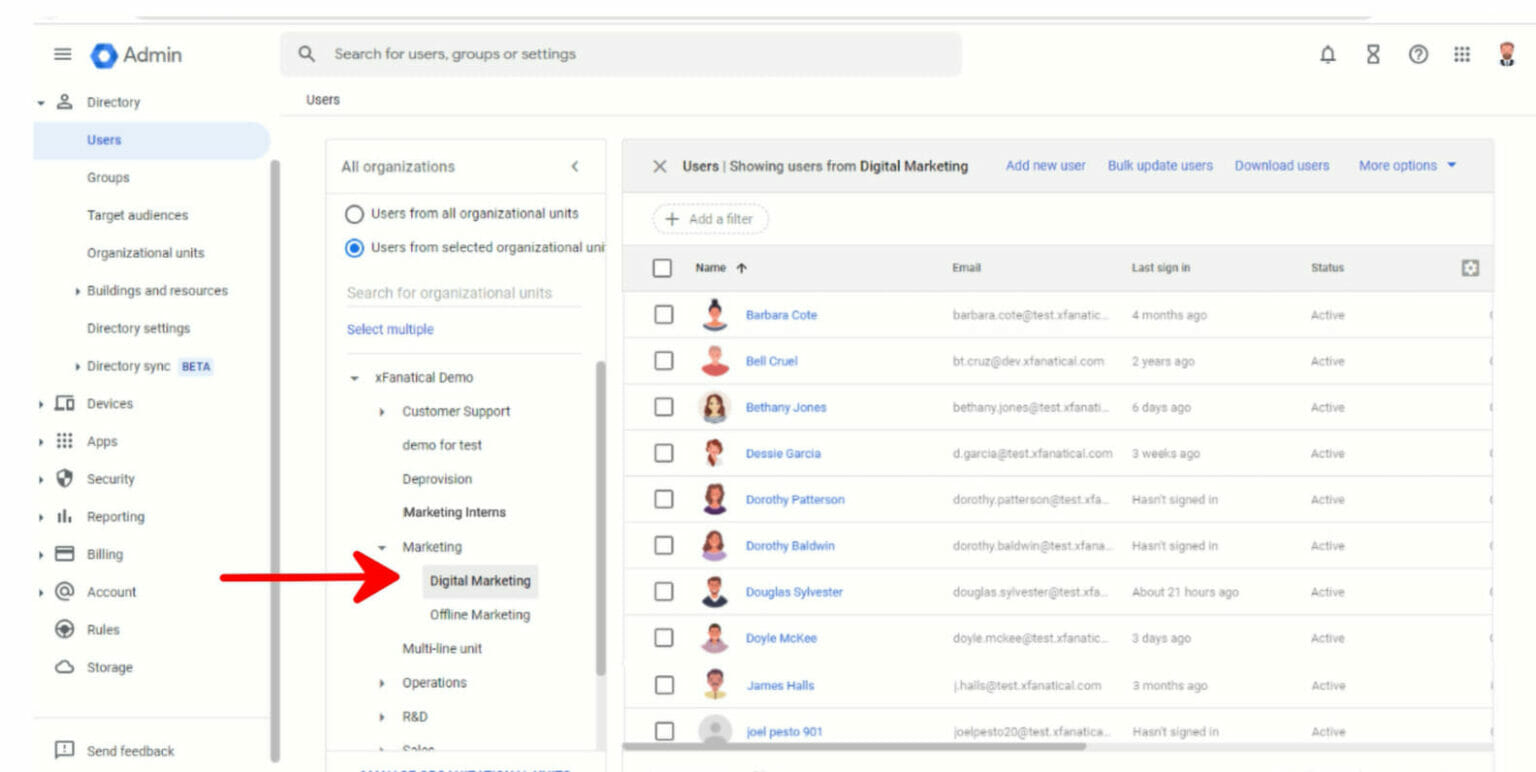The height and width of the screenshot is (772, 1536).
Task: Open the main navigation hamburger menu
Action: coord(62,55)
